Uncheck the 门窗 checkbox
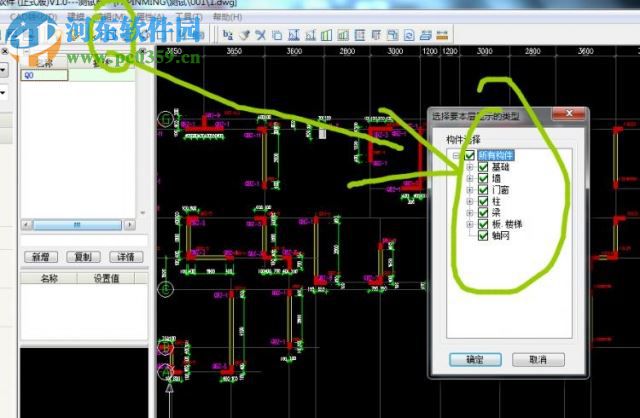The image size is (640, 418). 483,189
